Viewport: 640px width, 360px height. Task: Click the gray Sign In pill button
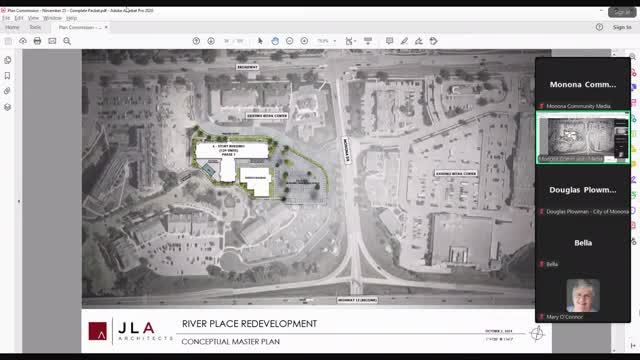point(622,12)
